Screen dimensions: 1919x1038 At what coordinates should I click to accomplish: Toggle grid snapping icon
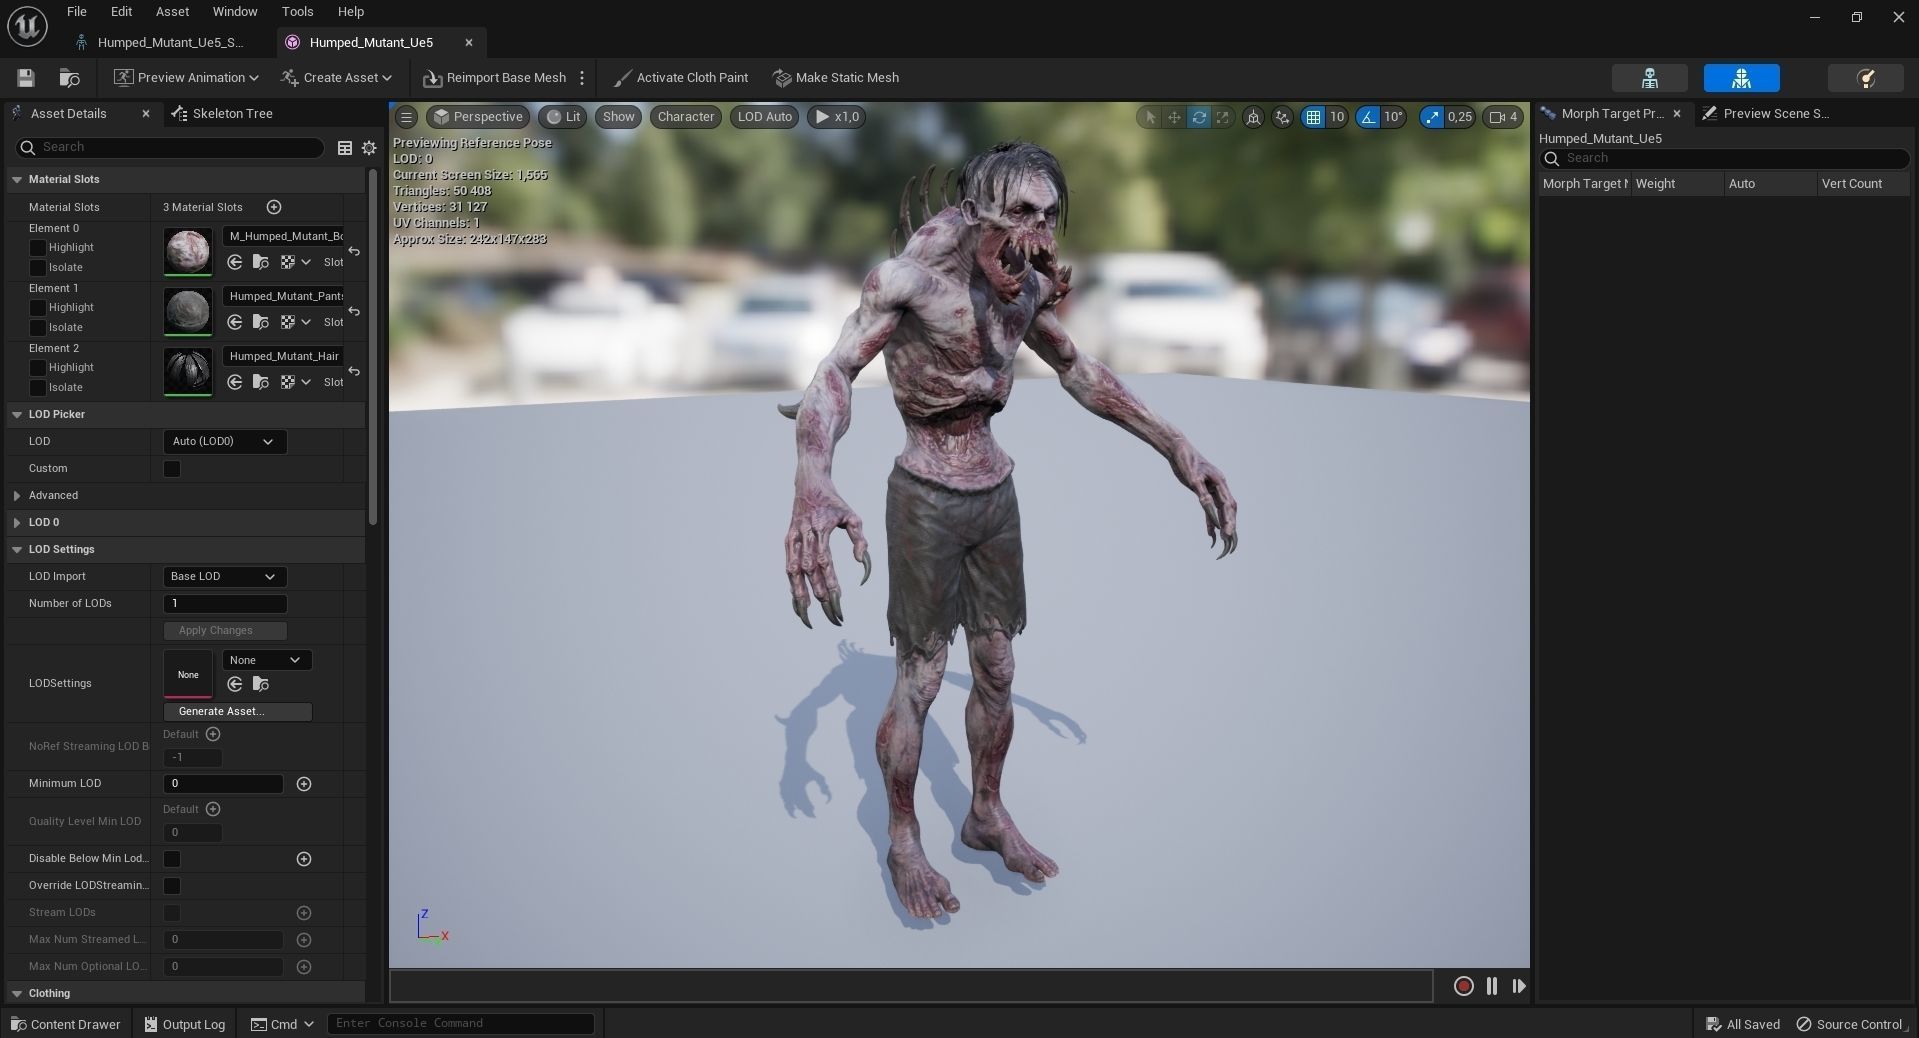click(1313, 117)
